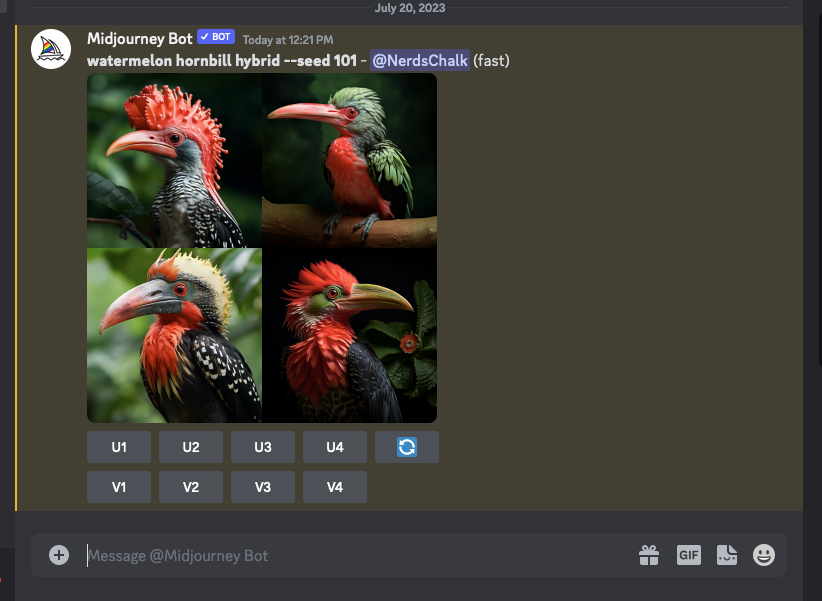Click the Midjourney Bot sailboat avatar
The width and height of the screenshot is (822, 601).
pyautogui.click(x=51, y=49)
